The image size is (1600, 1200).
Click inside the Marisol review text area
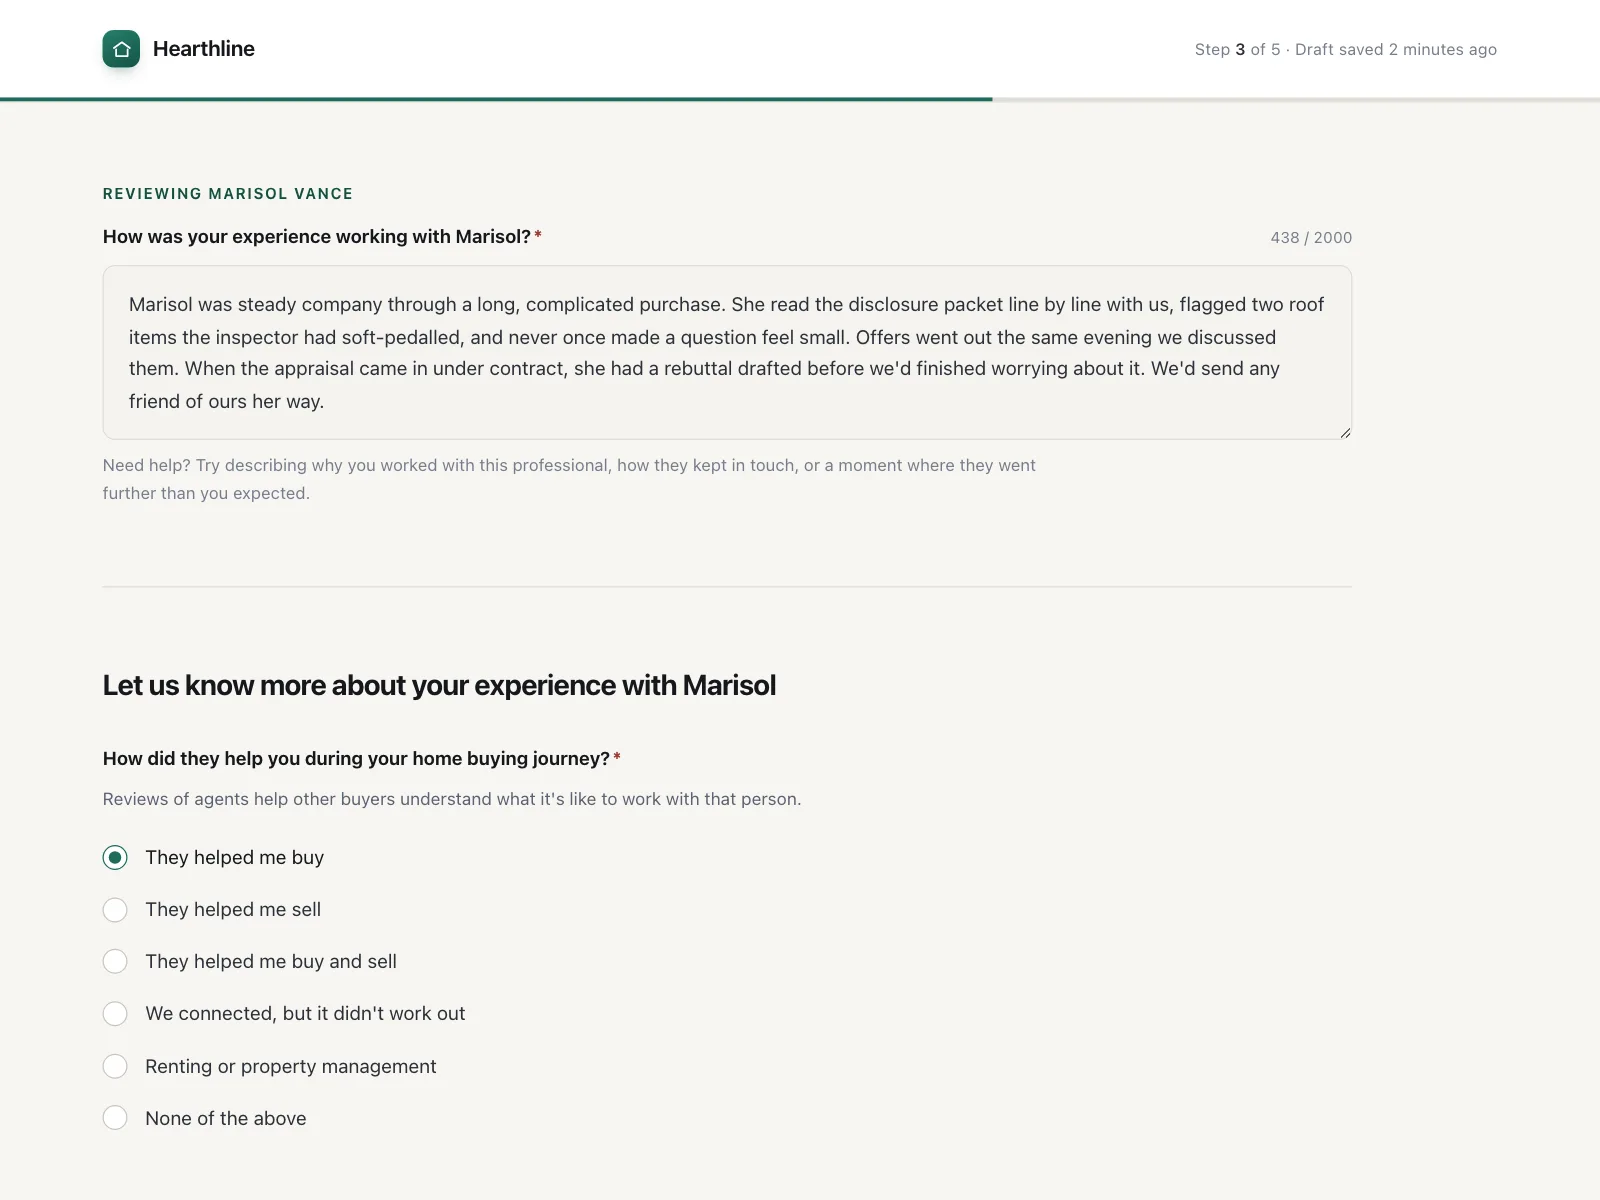pyautogui.click(x=727, y=352)
